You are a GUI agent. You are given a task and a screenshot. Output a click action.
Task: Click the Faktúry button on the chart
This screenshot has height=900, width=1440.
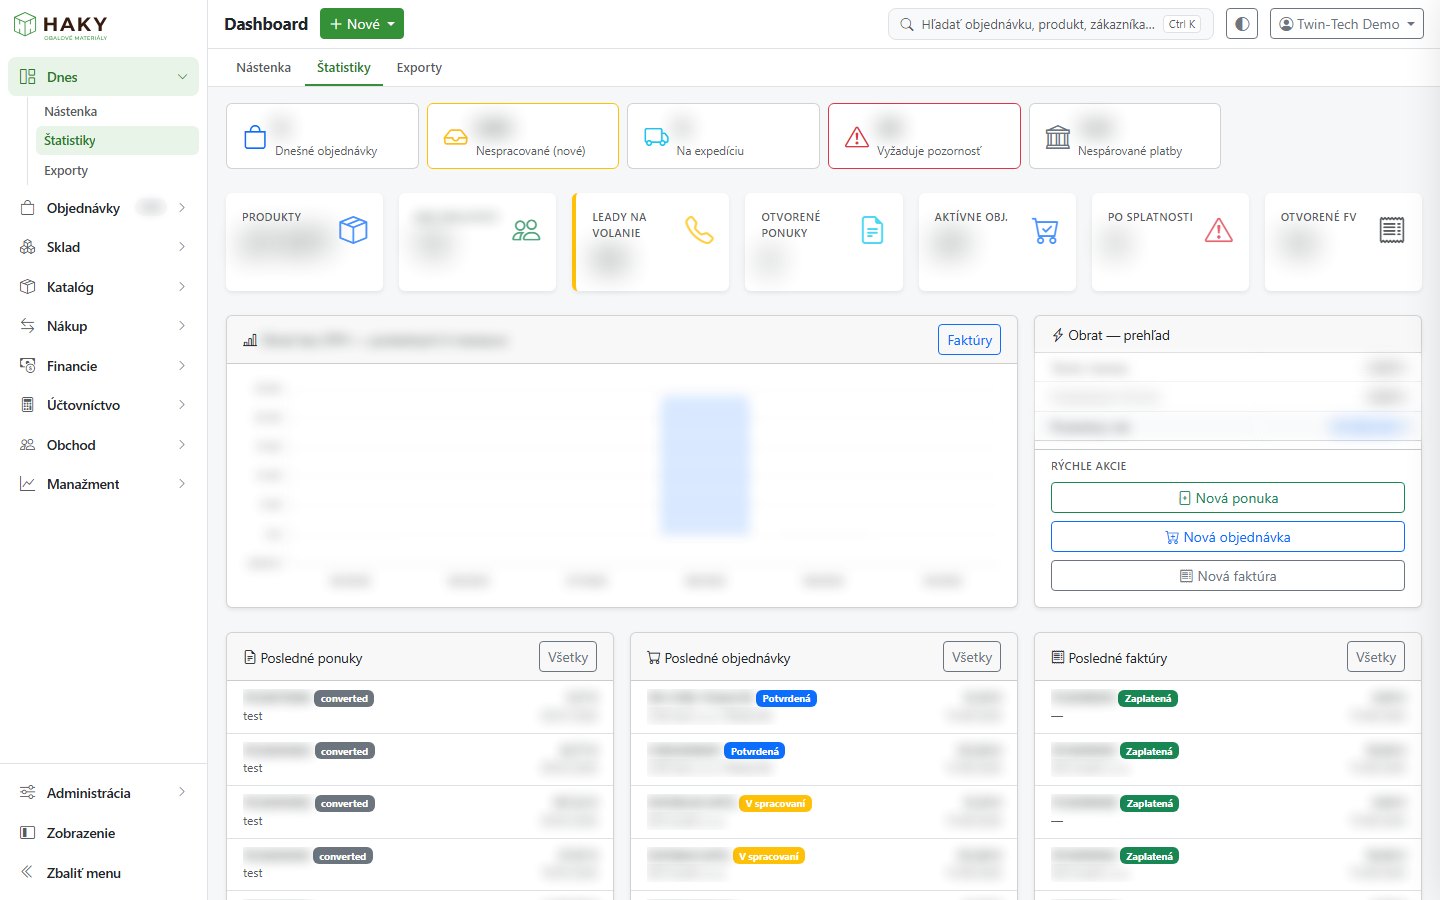click(969, 340)
